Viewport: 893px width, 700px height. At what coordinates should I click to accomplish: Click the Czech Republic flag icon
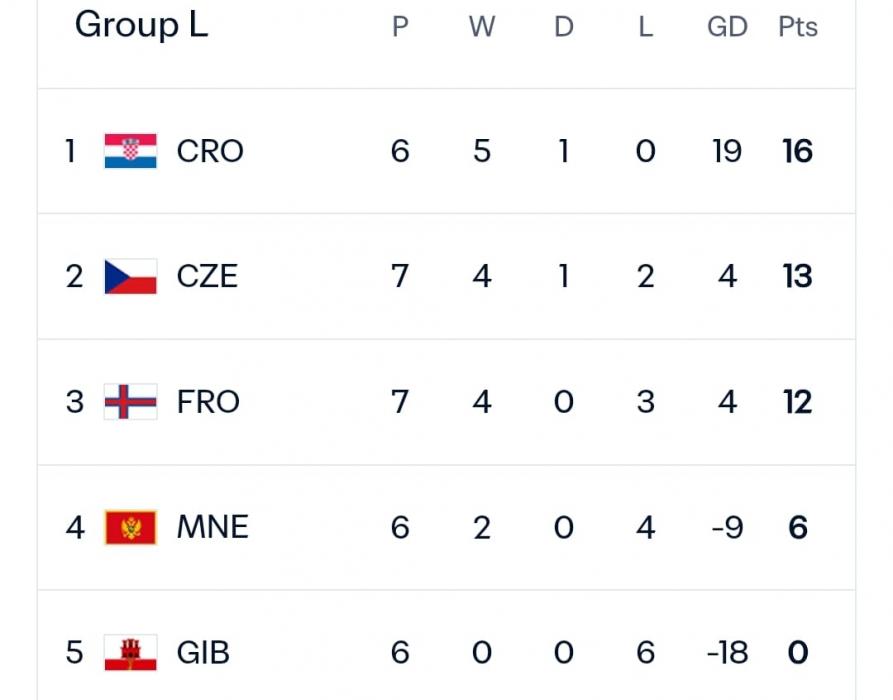pyautogui.click(x=130, y=276)
